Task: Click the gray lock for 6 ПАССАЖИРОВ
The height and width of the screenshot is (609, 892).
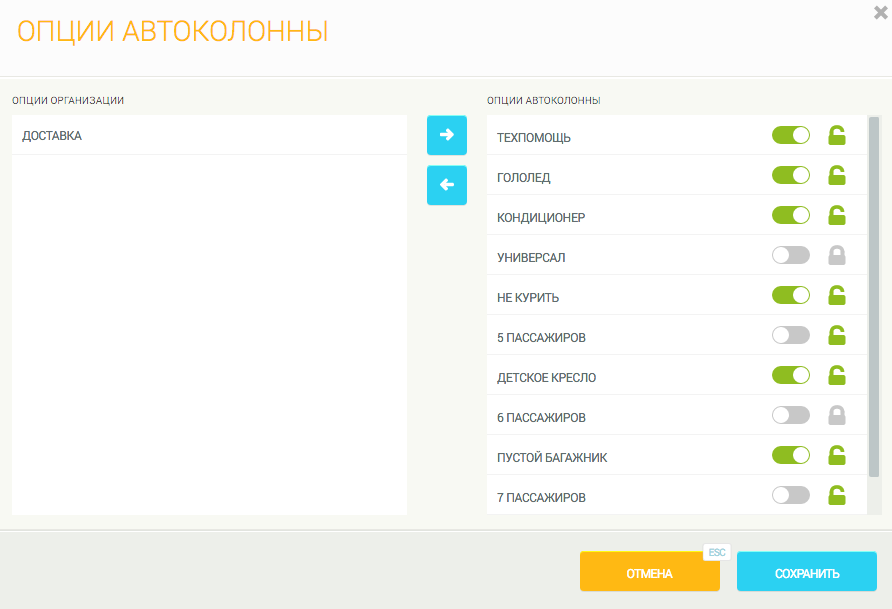Action: pyautogui.click(x=837, y=415)
